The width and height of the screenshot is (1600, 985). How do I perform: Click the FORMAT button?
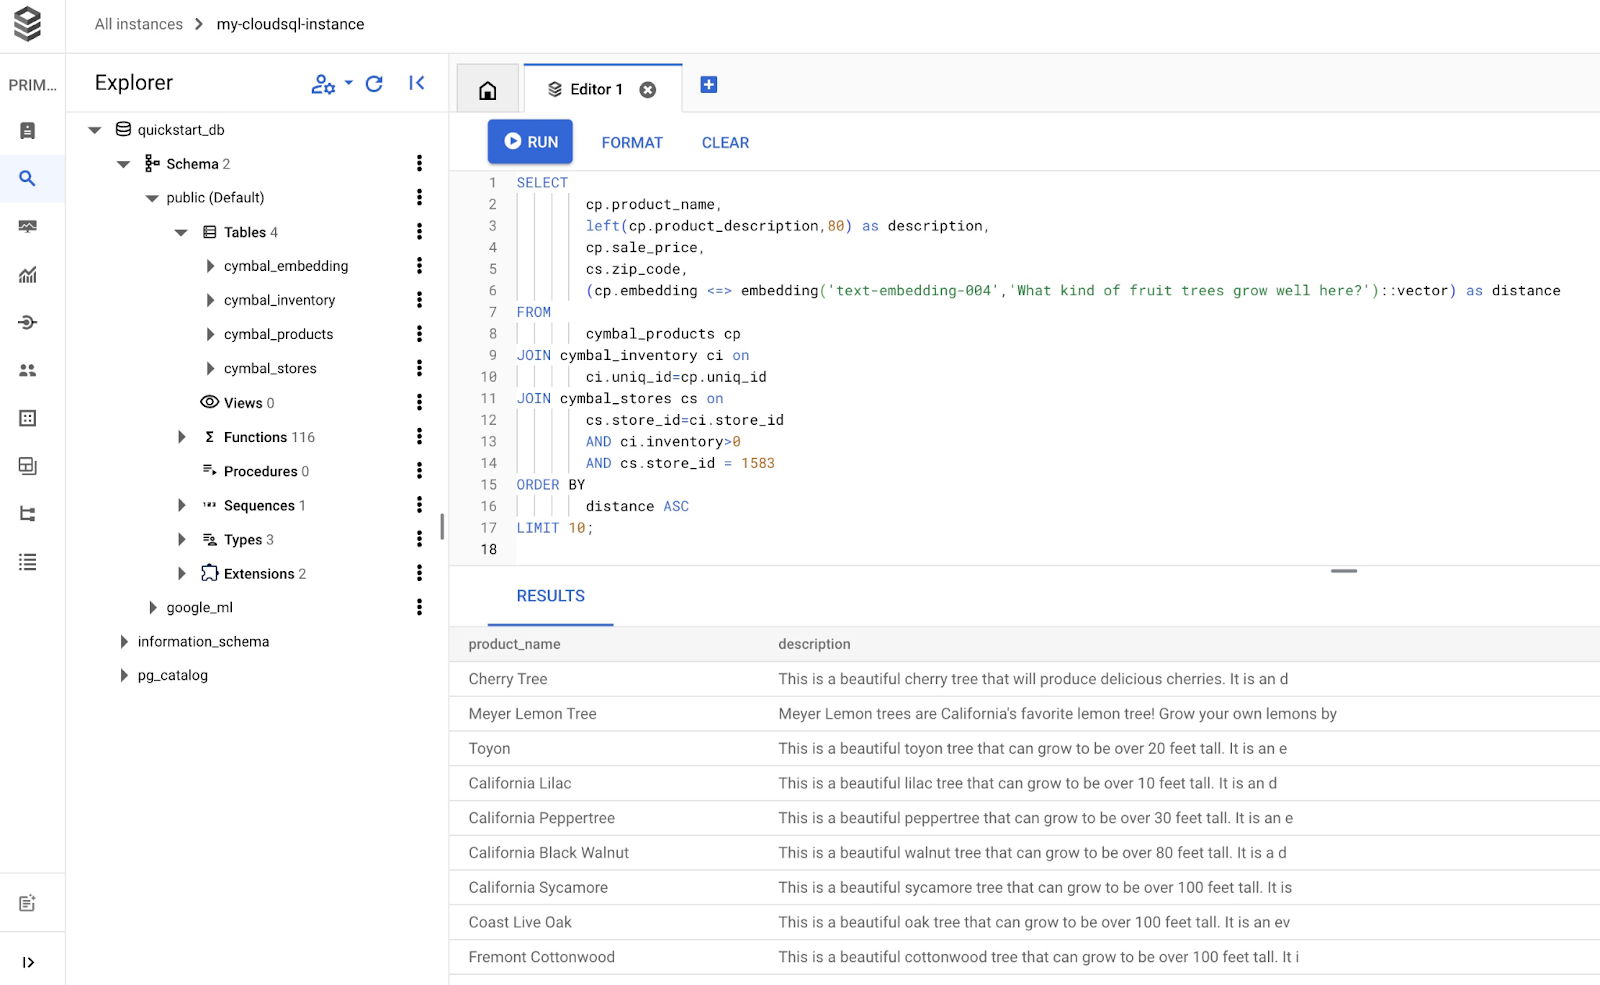(x=632, y=143)
